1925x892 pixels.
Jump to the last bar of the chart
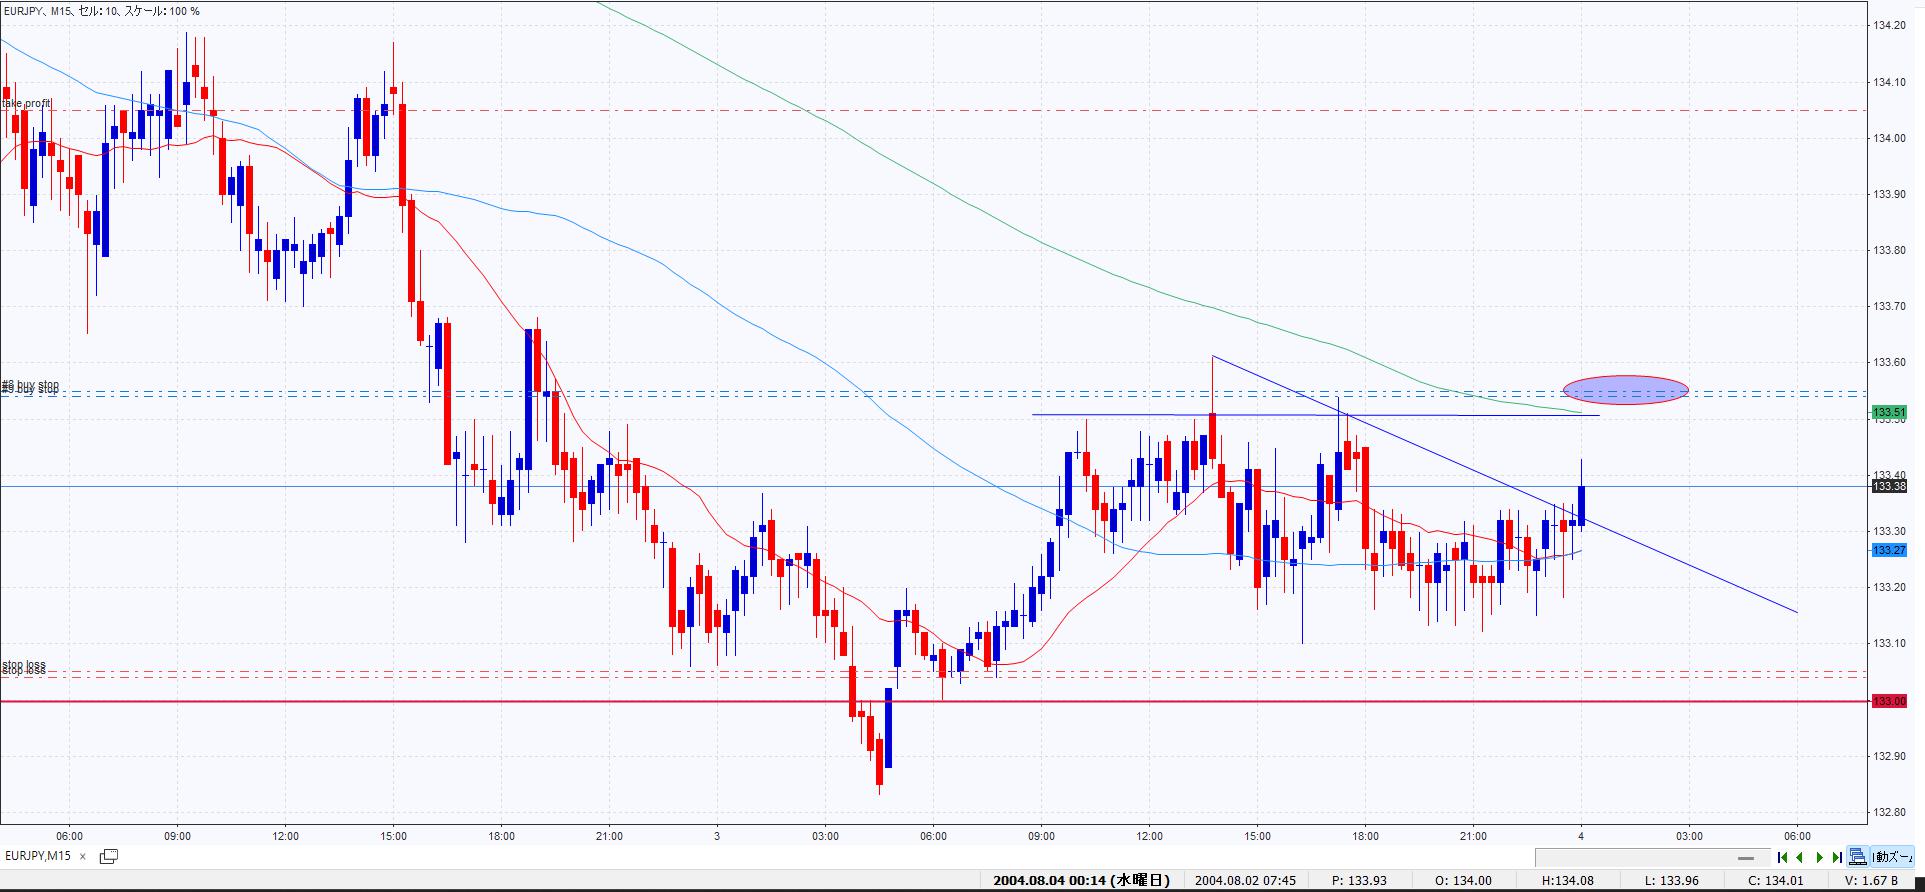click(x=1837, y=857)
